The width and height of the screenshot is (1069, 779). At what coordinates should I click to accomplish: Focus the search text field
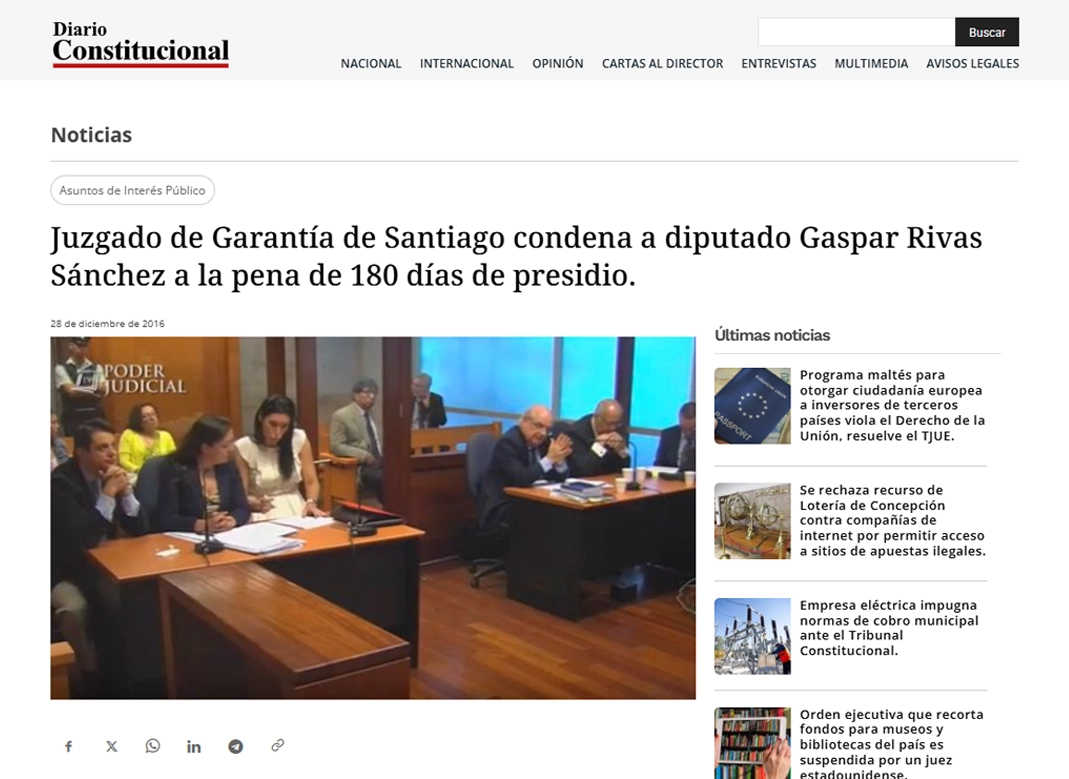coord(856,32)
